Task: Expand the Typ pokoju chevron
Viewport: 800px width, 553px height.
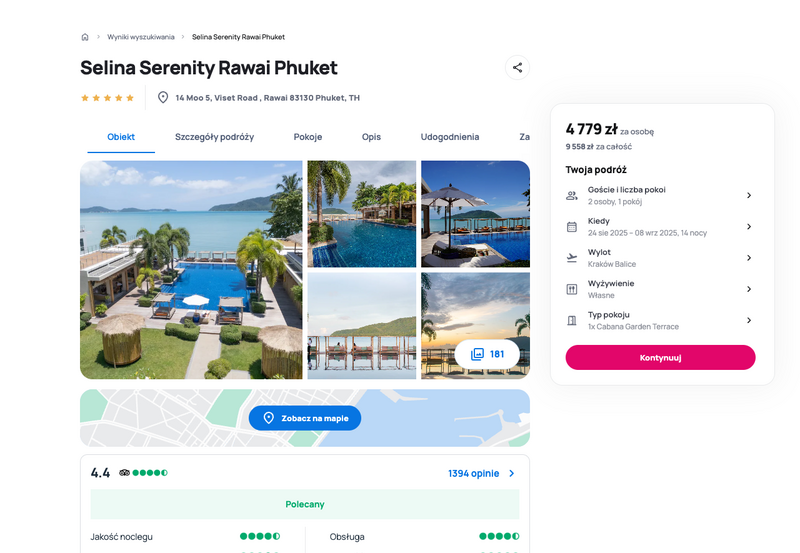Action: pyautogui.click(x=749, y=320)
